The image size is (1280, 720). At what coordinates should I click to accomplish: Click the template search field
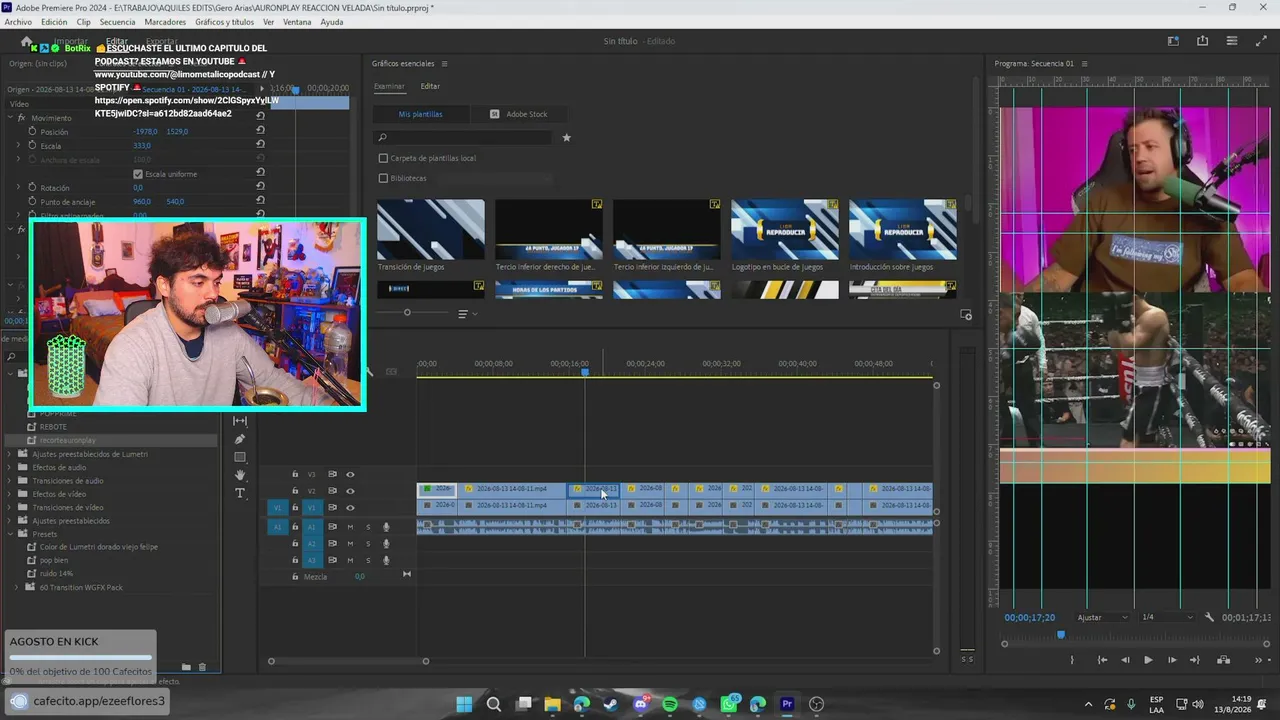point(463,138)
